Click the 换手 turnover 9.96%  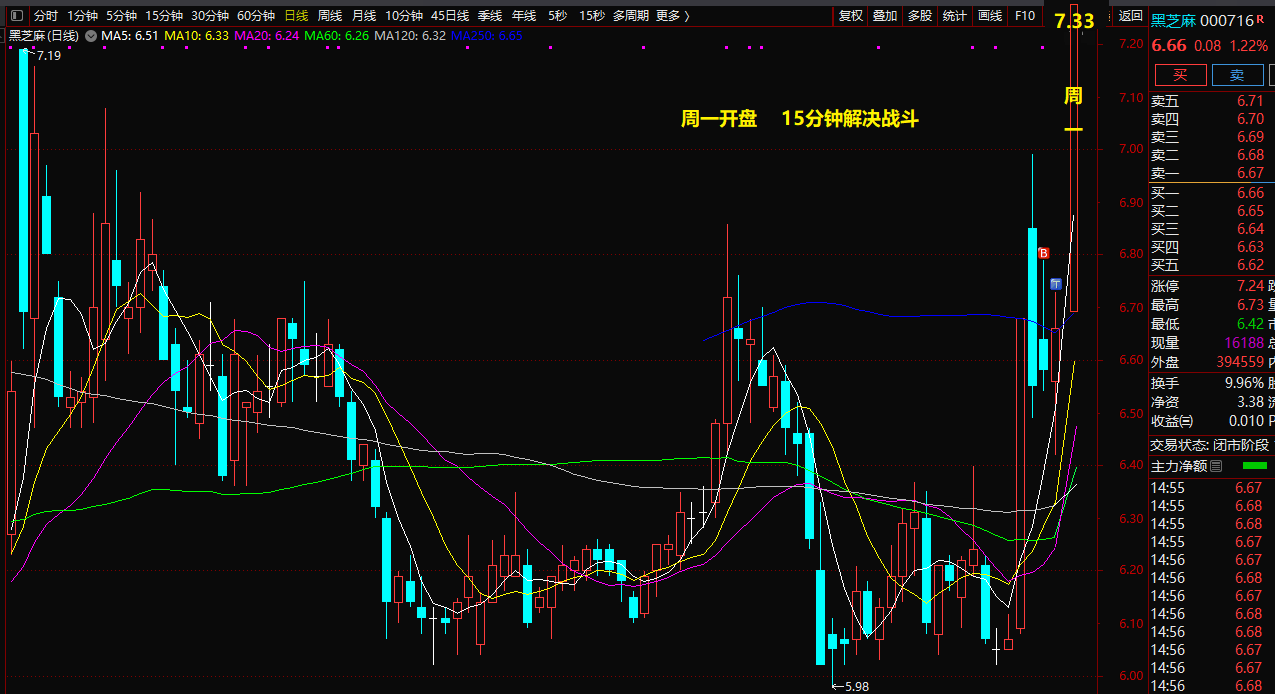coord(1245,383)
